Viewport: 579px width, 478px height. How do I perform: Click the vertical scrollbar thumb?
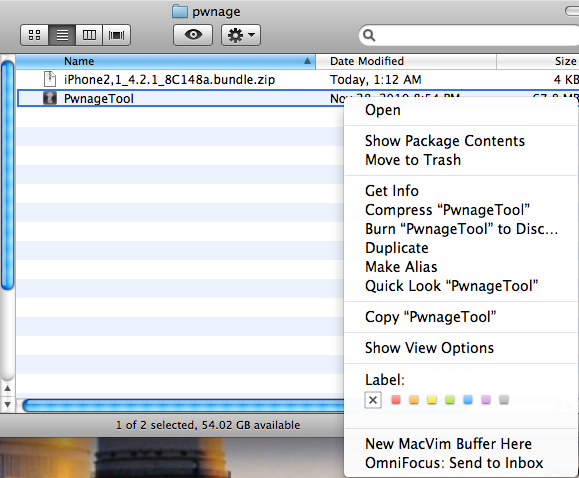pyautogui.click(x=7, y=176)
